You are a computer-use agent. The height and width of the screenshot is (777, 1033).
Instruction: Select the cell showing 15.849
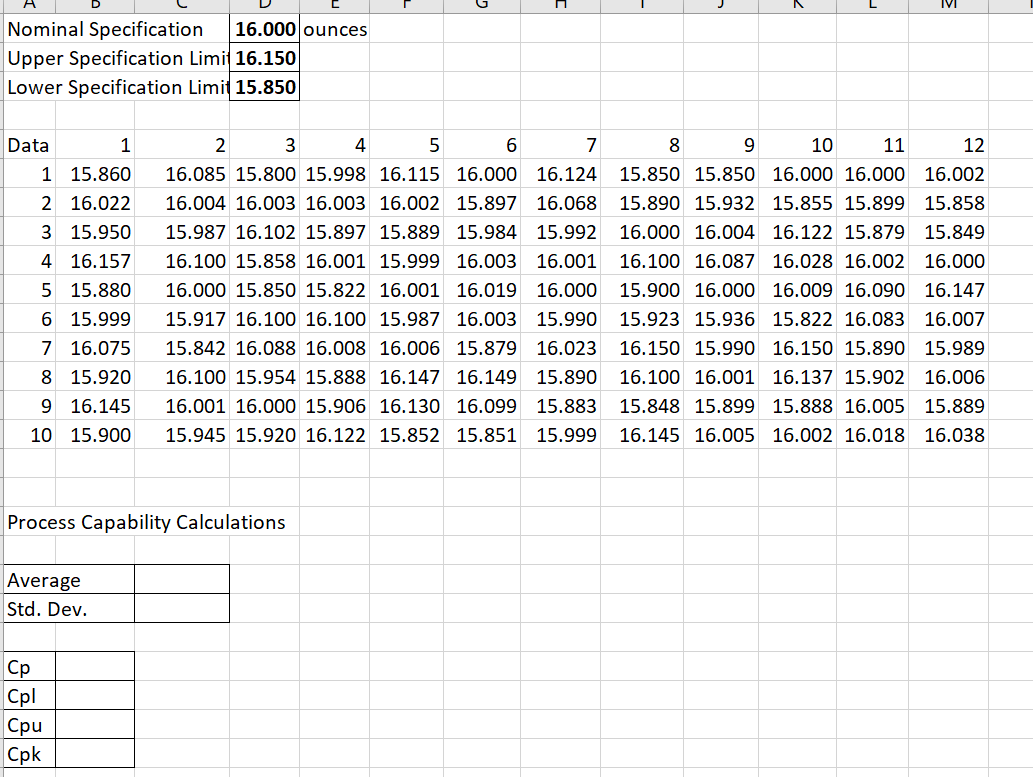point(948,232)
